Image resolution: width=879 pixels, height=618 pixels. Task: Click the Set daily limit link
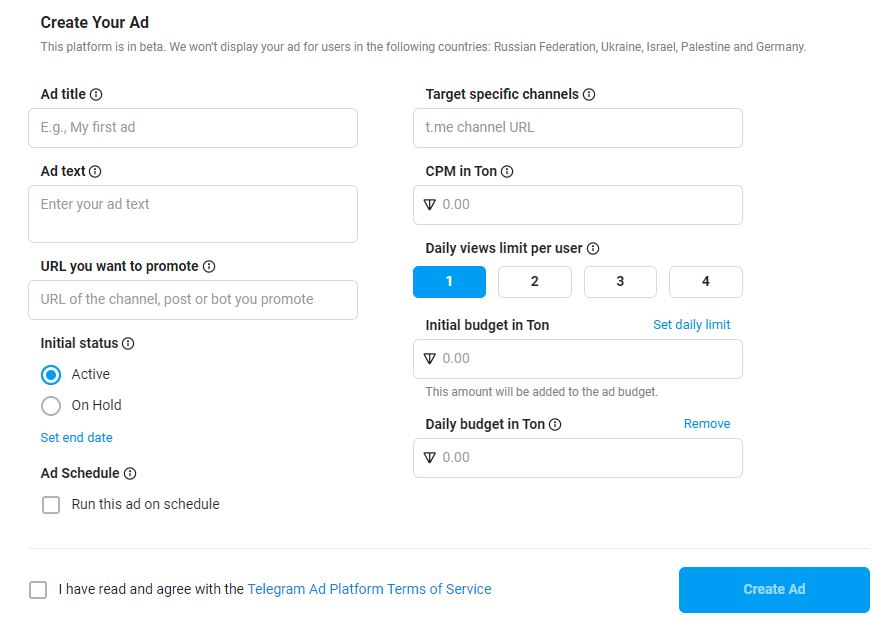[691, 325]
